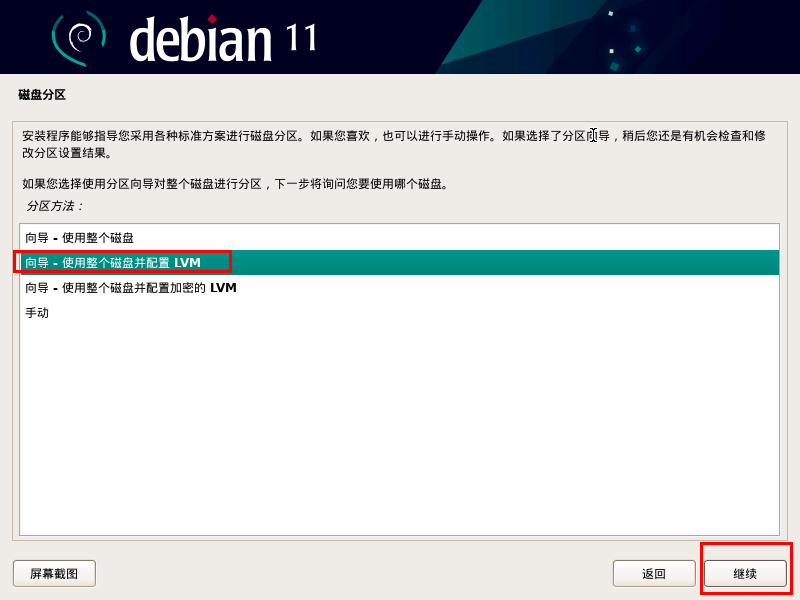Choose '向导 - 使用整个磁盘并配置加密的 LVM'
This screenshot has width=800, height=600.
tap(399, 288)
